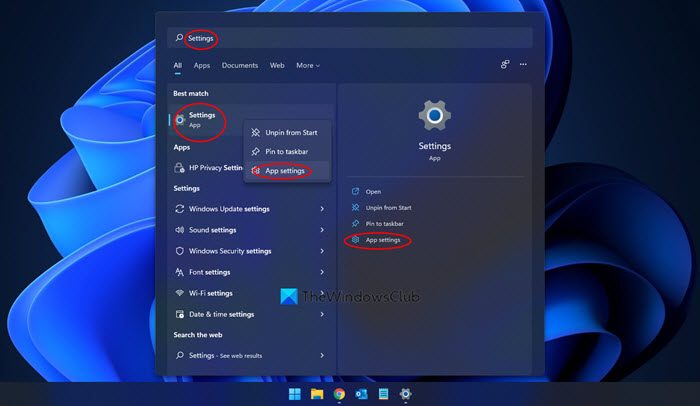Choose App settings in context menu
The image size is (700, 406).
pyautogui.click(x=288, y=171)
